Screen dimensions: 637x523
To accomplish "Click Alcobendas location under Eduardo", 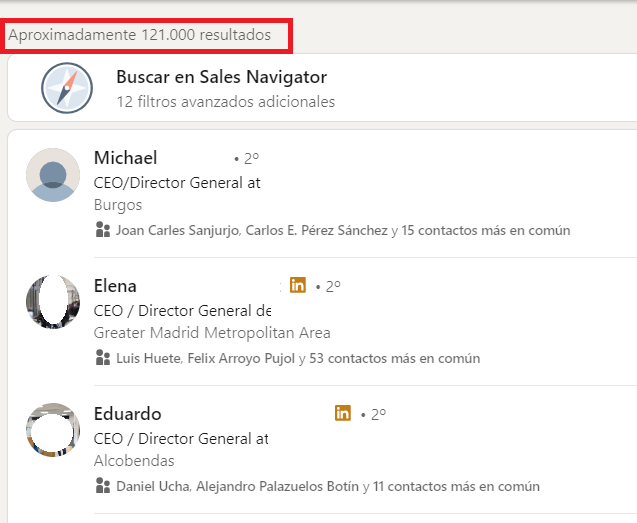I will 134,461.
